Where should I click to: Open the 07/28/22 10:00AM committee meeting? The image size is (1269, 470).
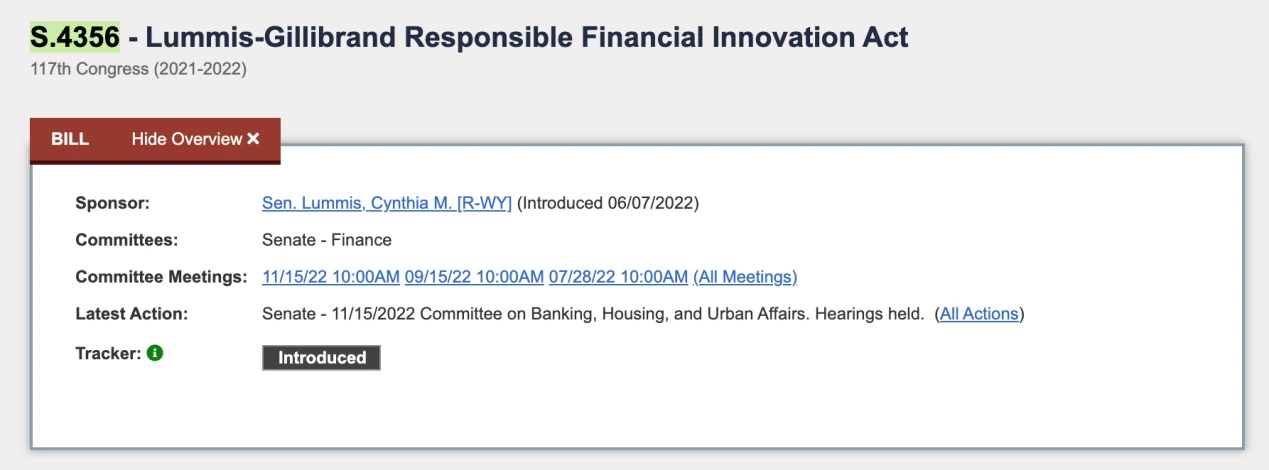coord(618,277)
